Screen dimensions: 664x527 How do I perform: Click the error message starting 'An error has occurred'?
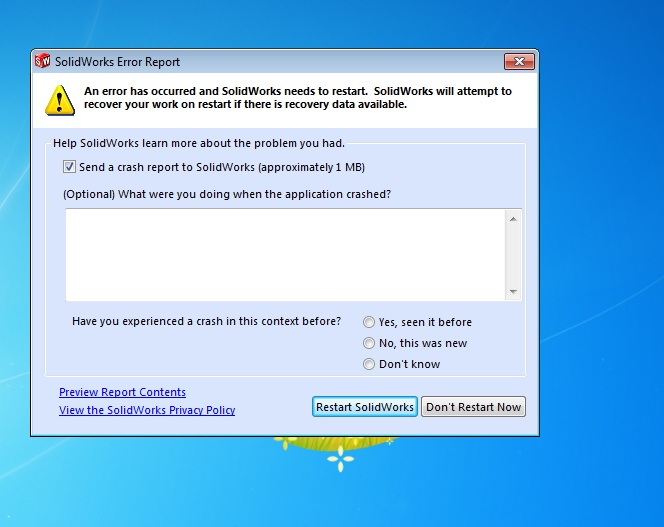point(298,97)
